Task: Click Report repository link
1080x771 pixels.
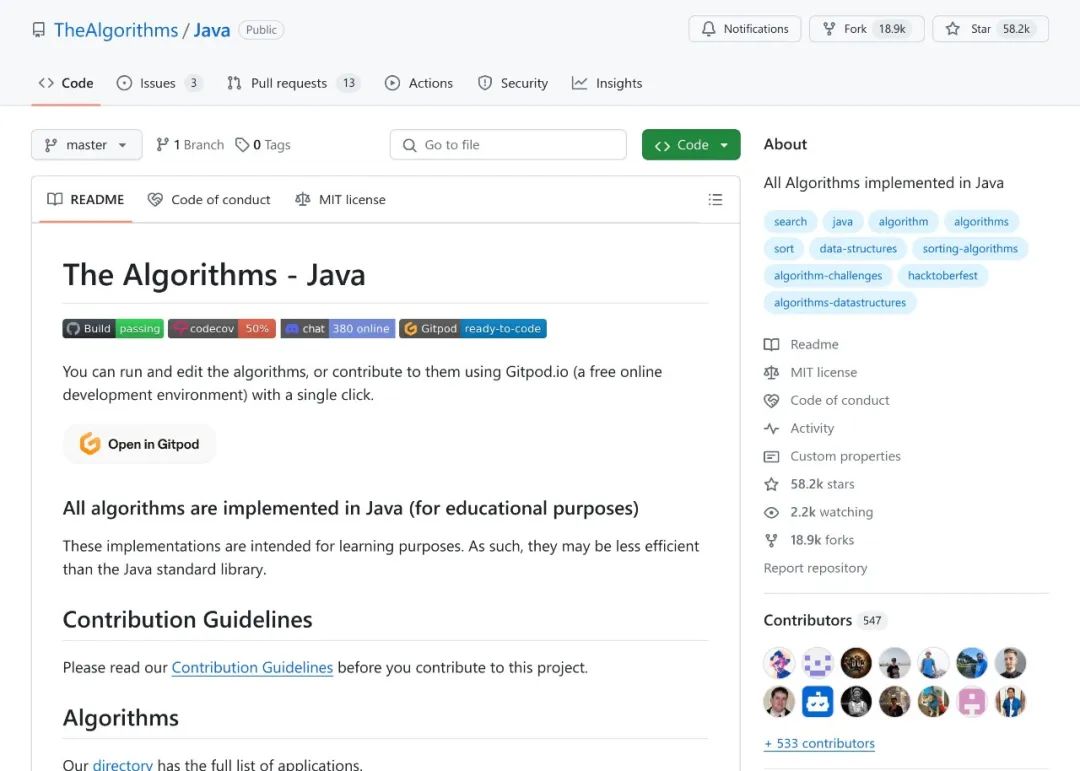Action: tap(815, 568)
